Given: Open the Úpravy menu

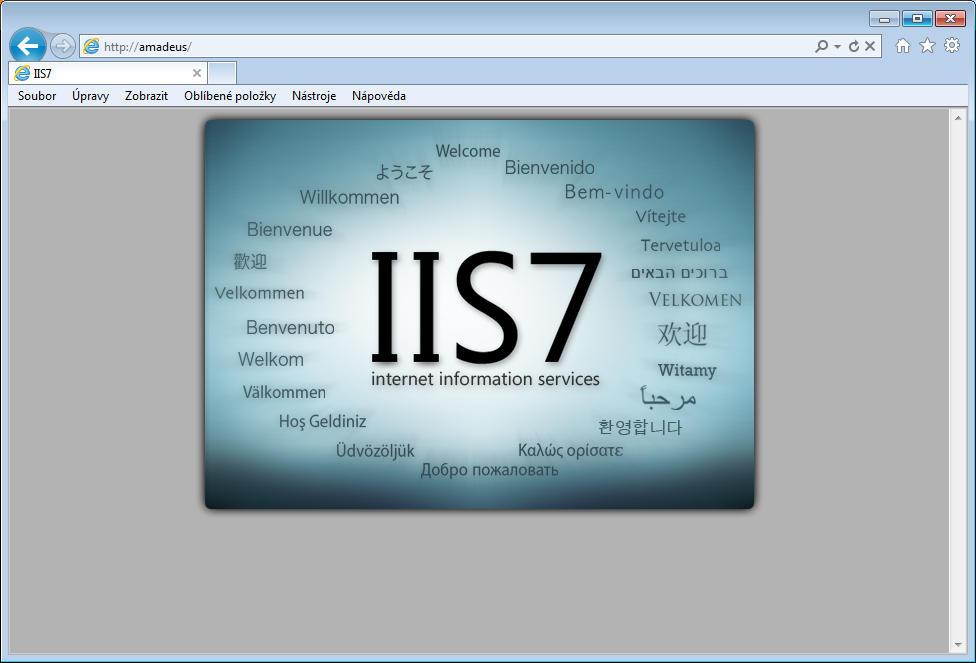Looking at the screenshot, I should 90,96.
